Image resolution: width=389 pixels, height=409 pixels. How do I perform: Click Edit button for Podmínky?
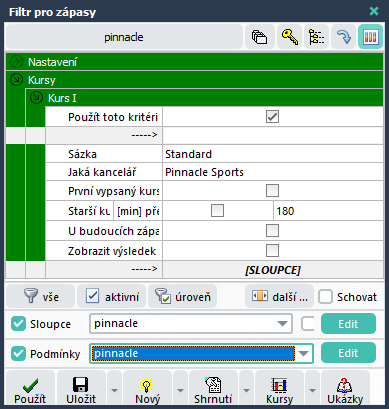click(348, 353)
